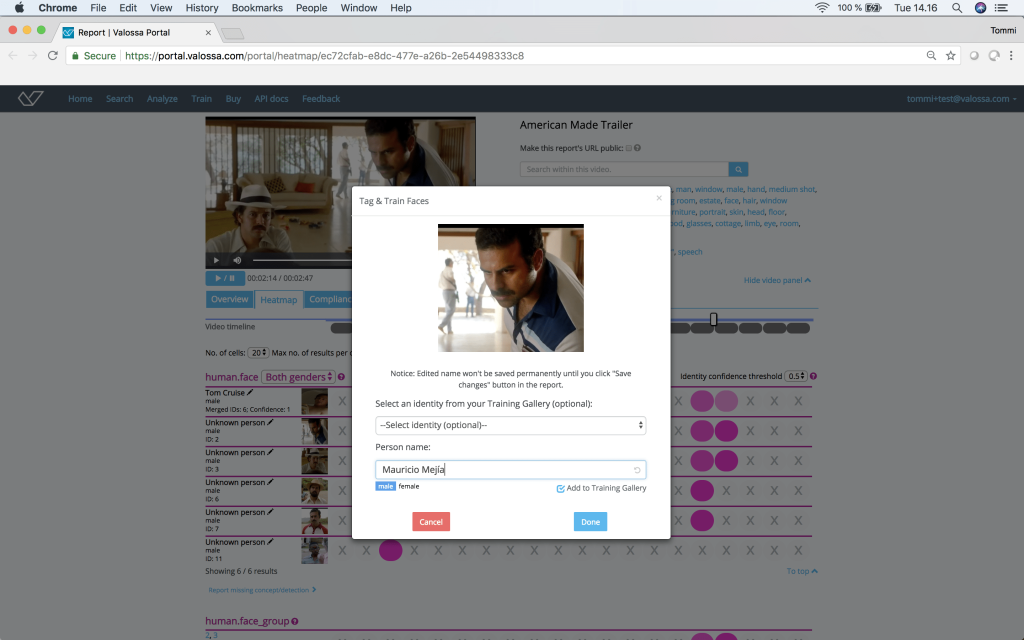Click the Cancel button

(431, 522)
